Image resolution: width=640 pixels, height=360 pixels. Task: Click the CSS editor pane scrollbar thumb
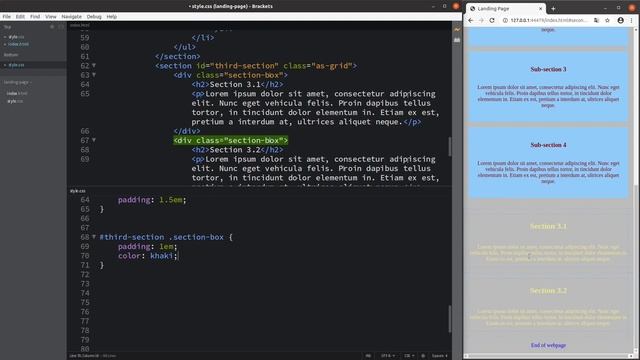pyautogui.click(x=449, y=319)
